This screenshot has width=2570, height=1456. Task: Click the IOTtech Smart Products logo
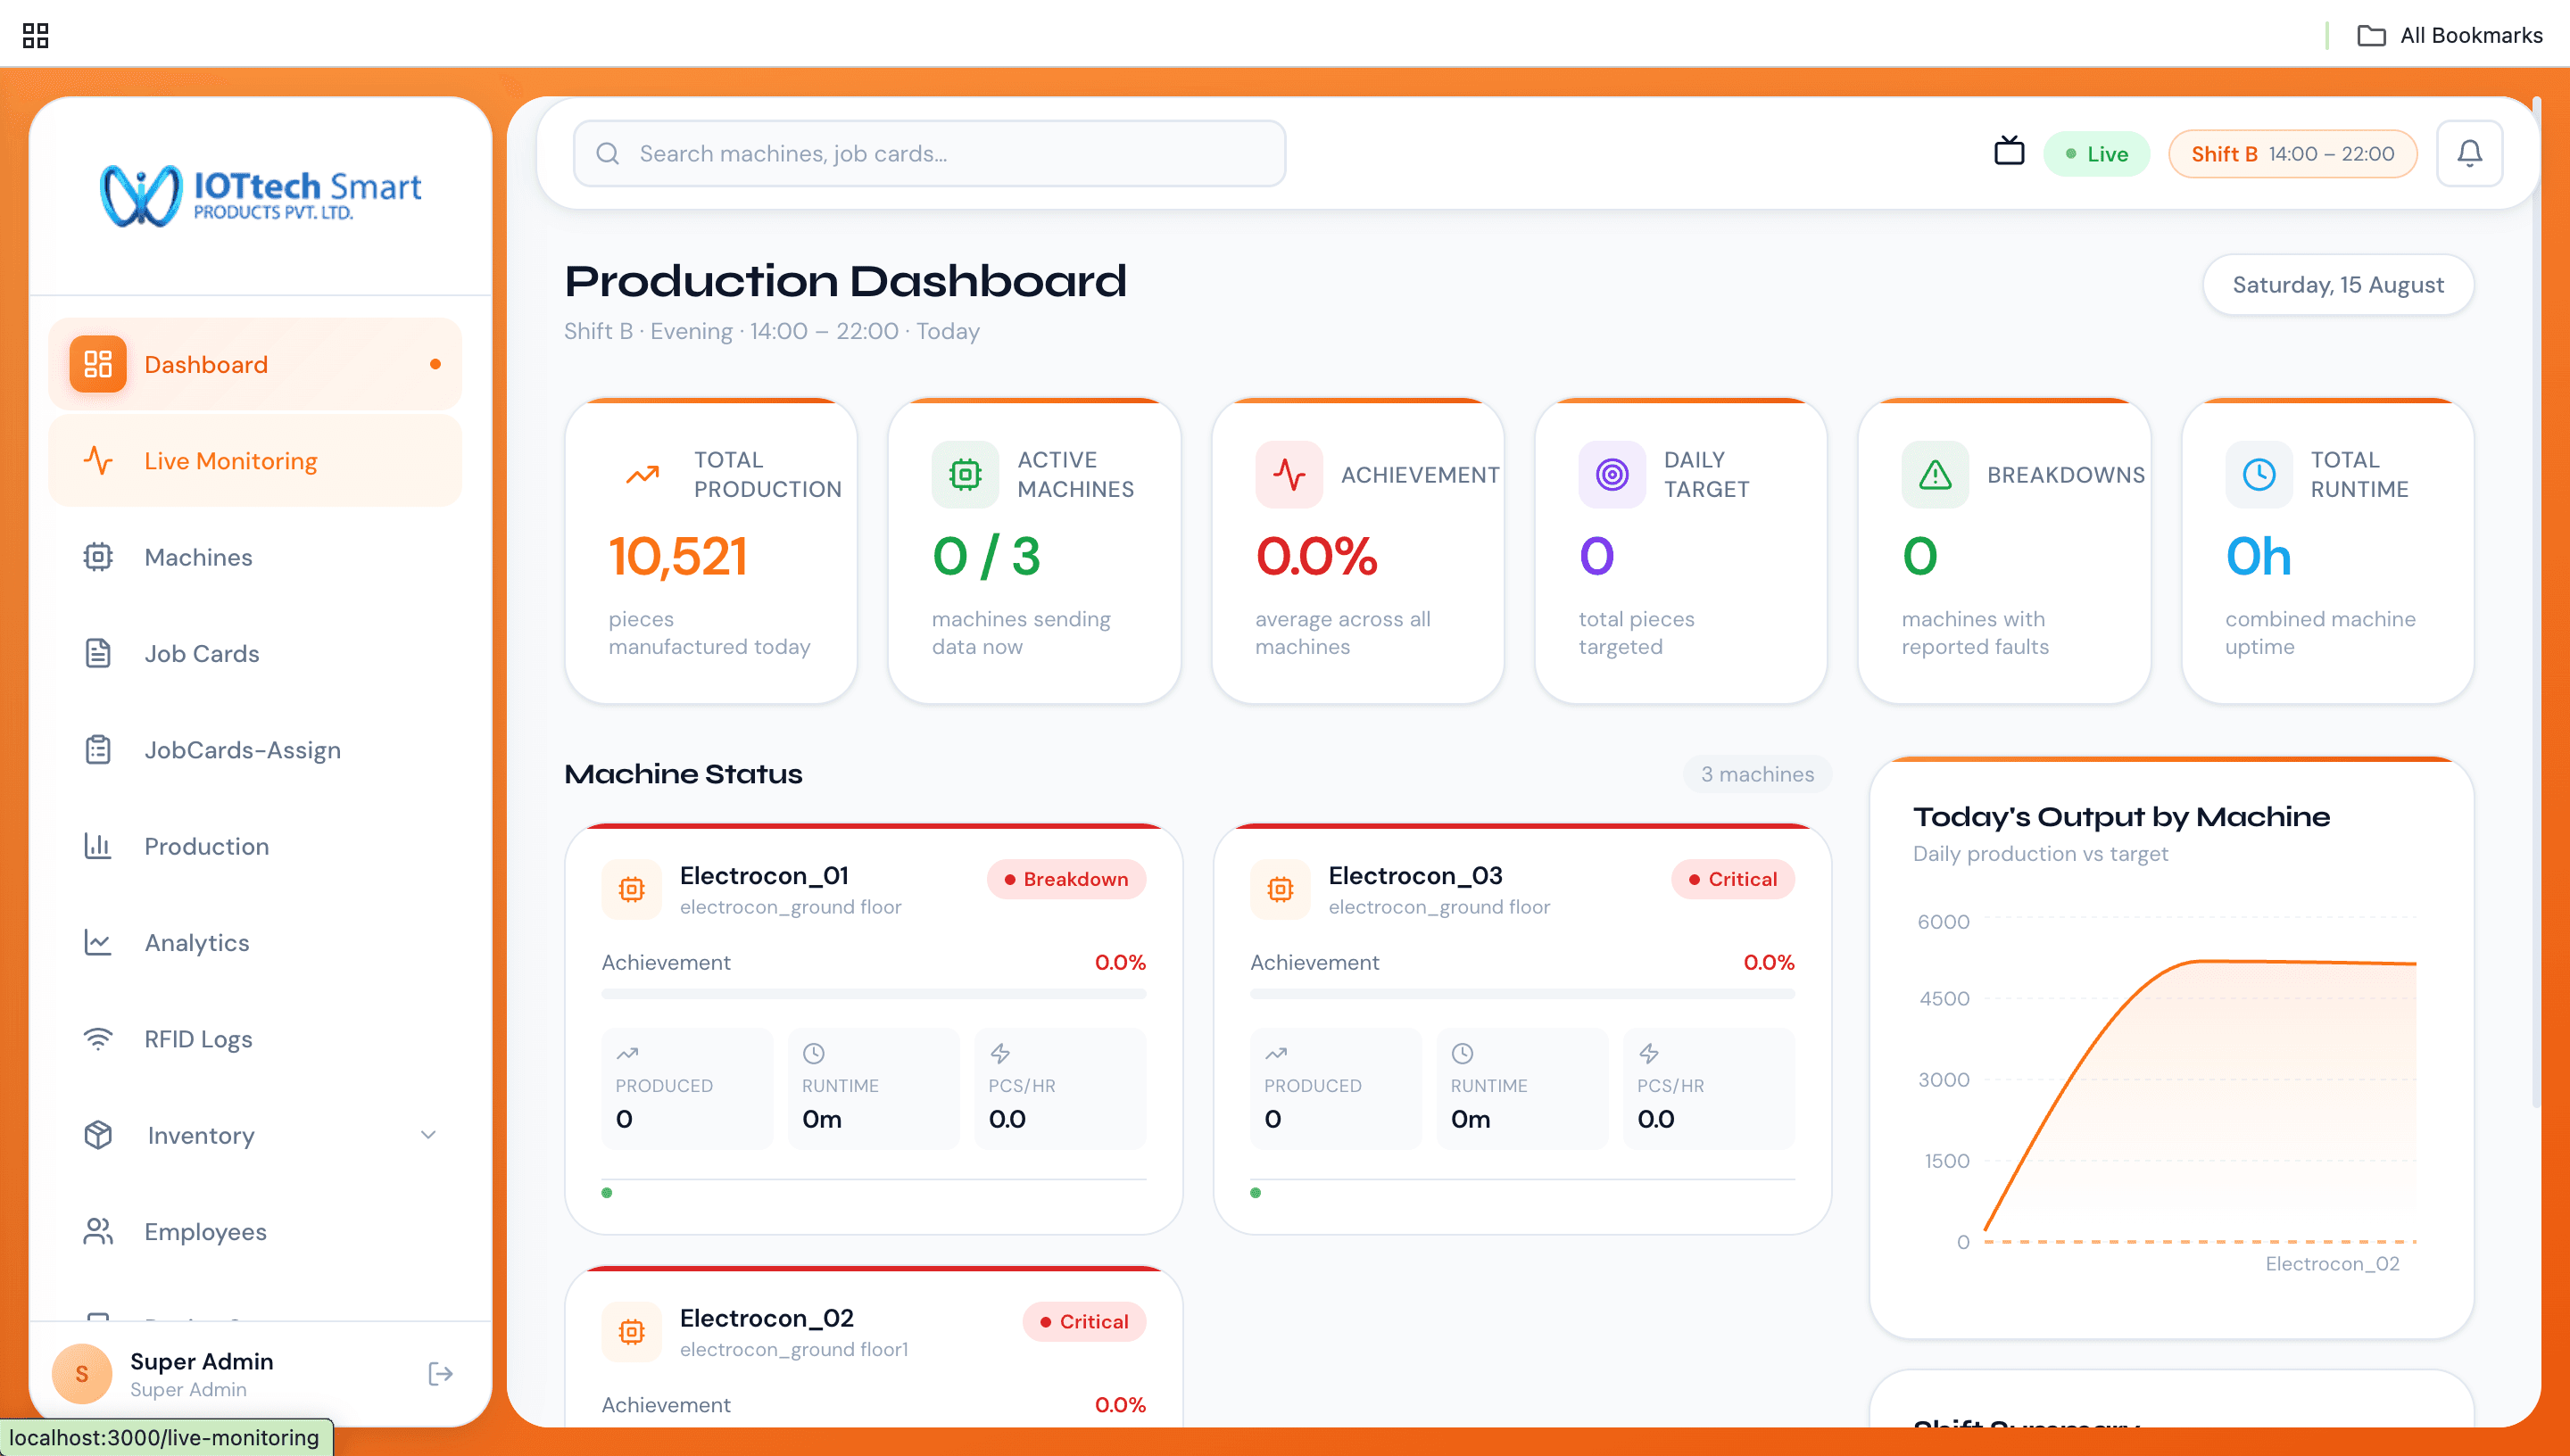260,195
